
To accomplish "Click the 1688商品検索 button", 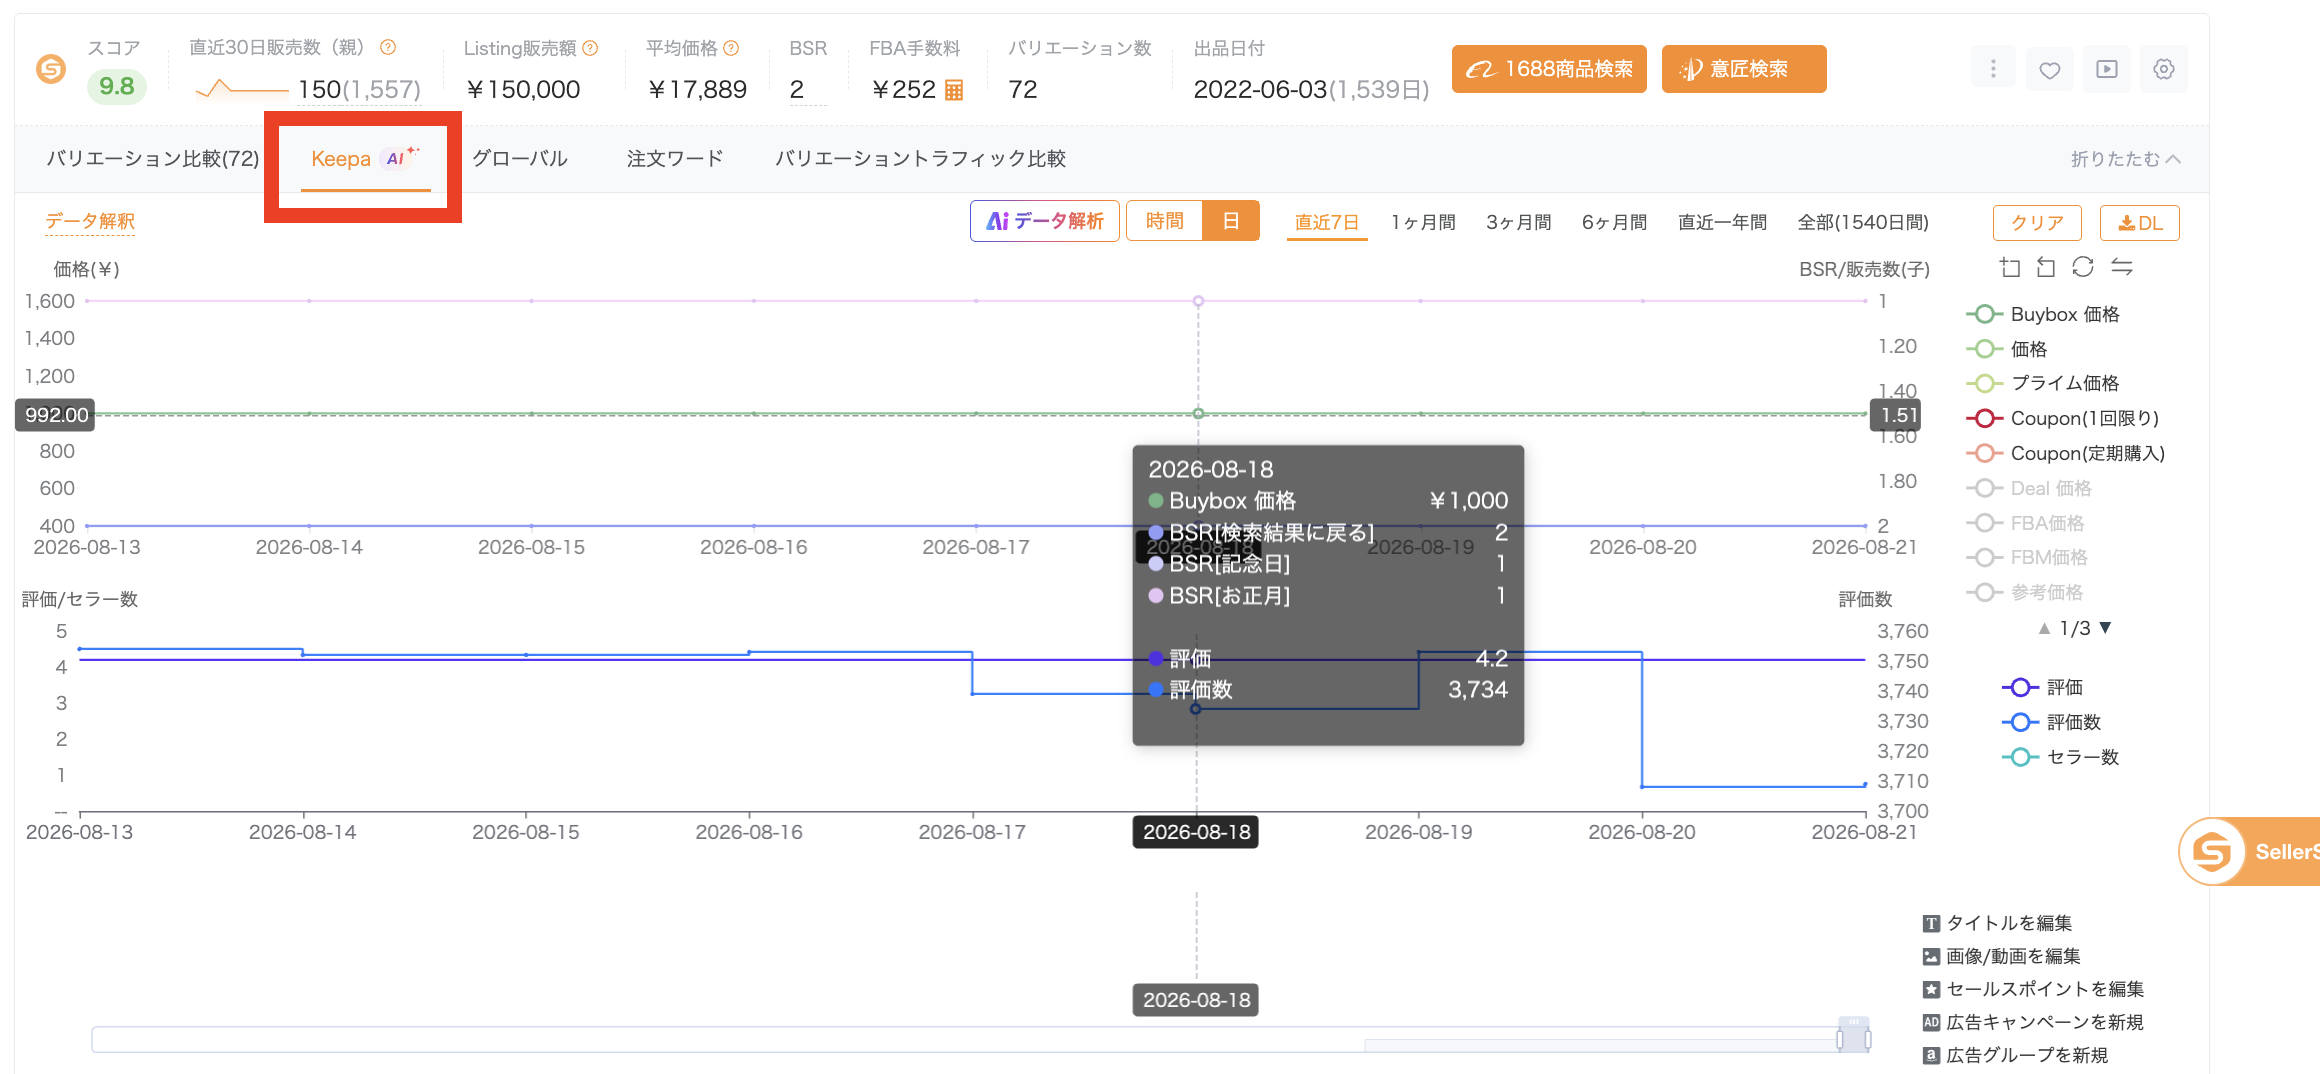I will [1549, 69].
